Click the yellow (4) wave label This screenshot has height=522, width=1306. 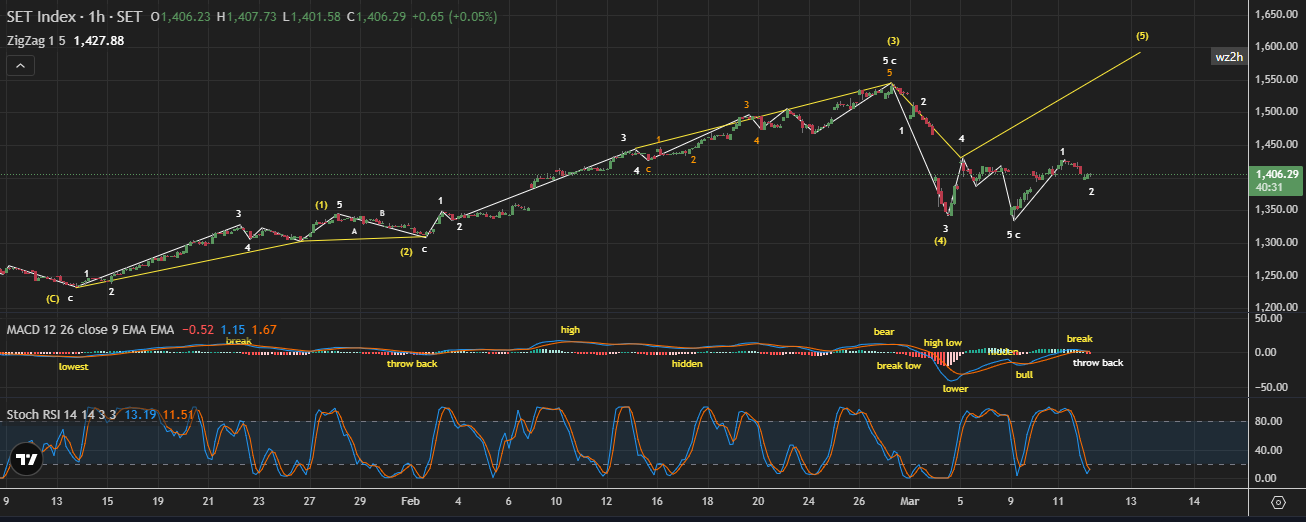coord(941,241)
